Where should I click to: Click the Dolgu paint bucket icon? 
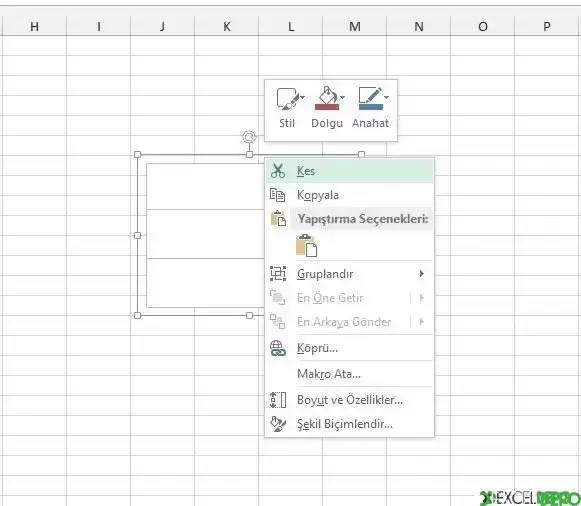click(327, 99)
